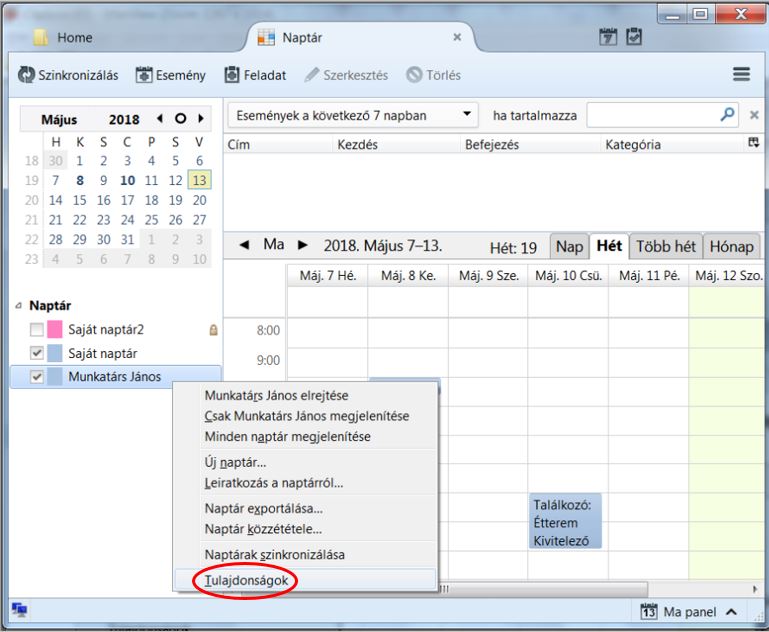Screen dimensions: 769x632
Task: Create new event with Esemény icon
Action: point(144,75)
